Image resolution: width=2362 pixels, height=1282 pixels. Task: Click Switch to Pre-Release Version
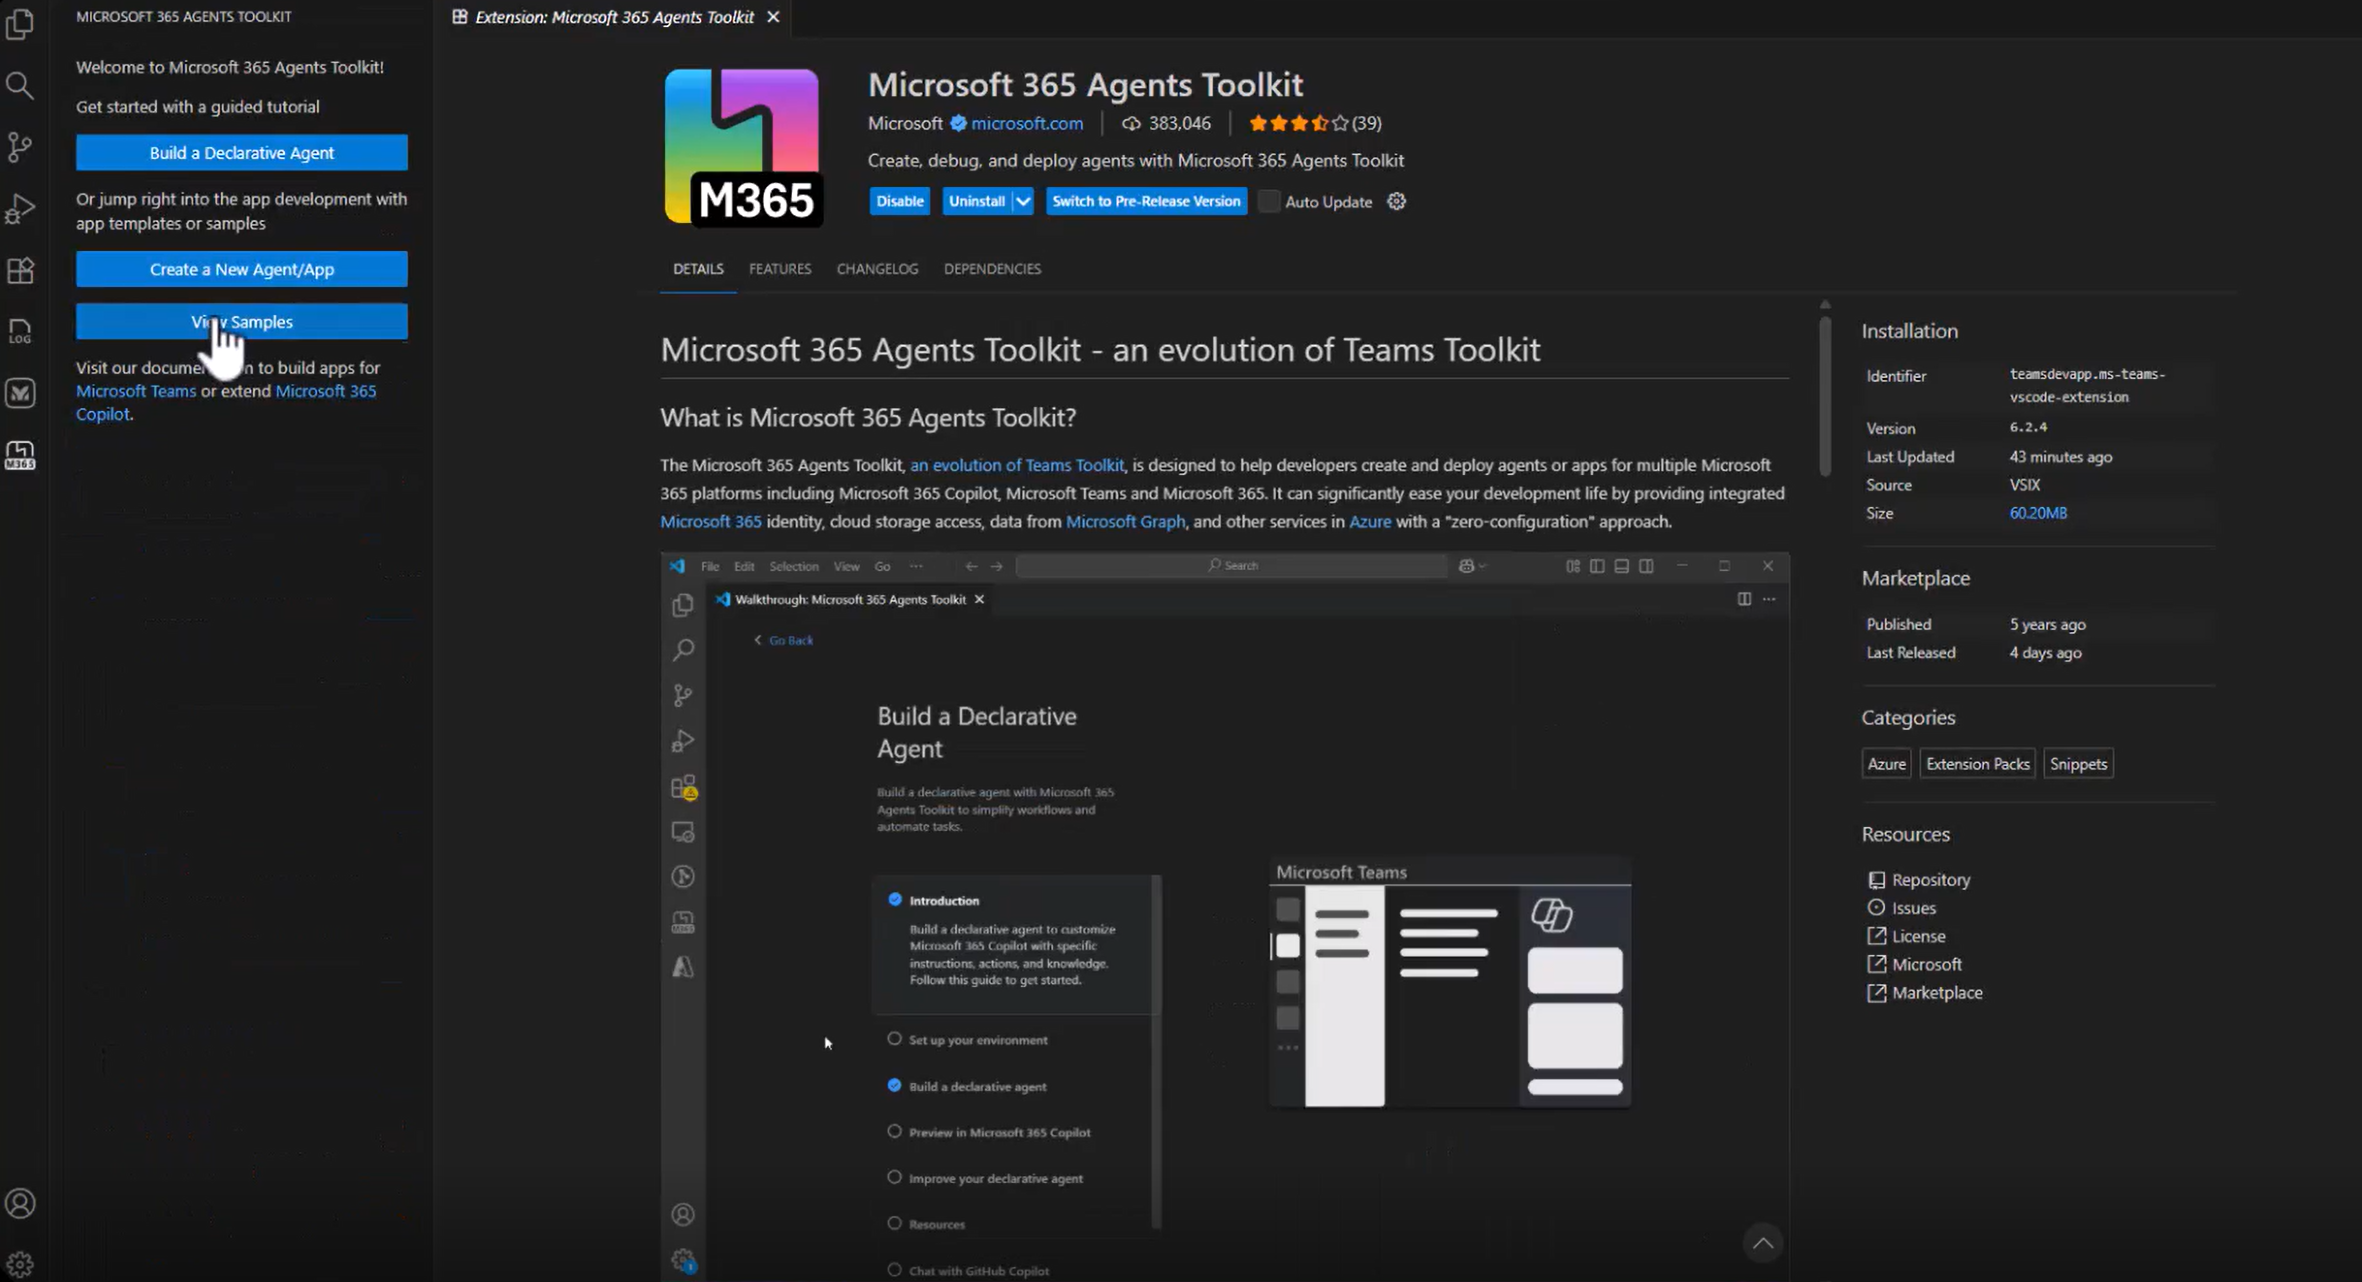tap(1146, 201)
